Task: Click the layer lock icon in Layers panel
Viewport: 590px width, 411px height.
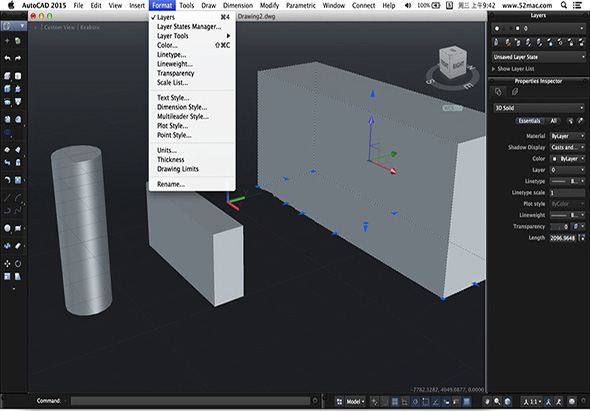Action: pyautogui.click(x=570, y=43)
